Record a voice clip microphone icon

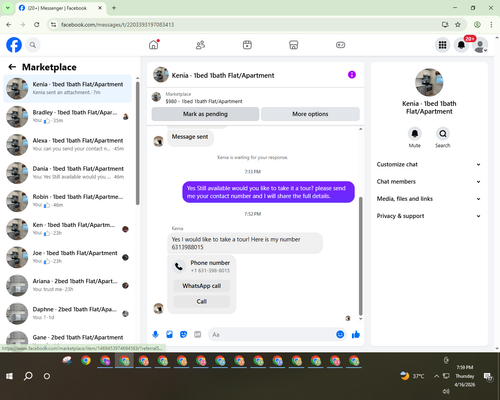point(155,334)
